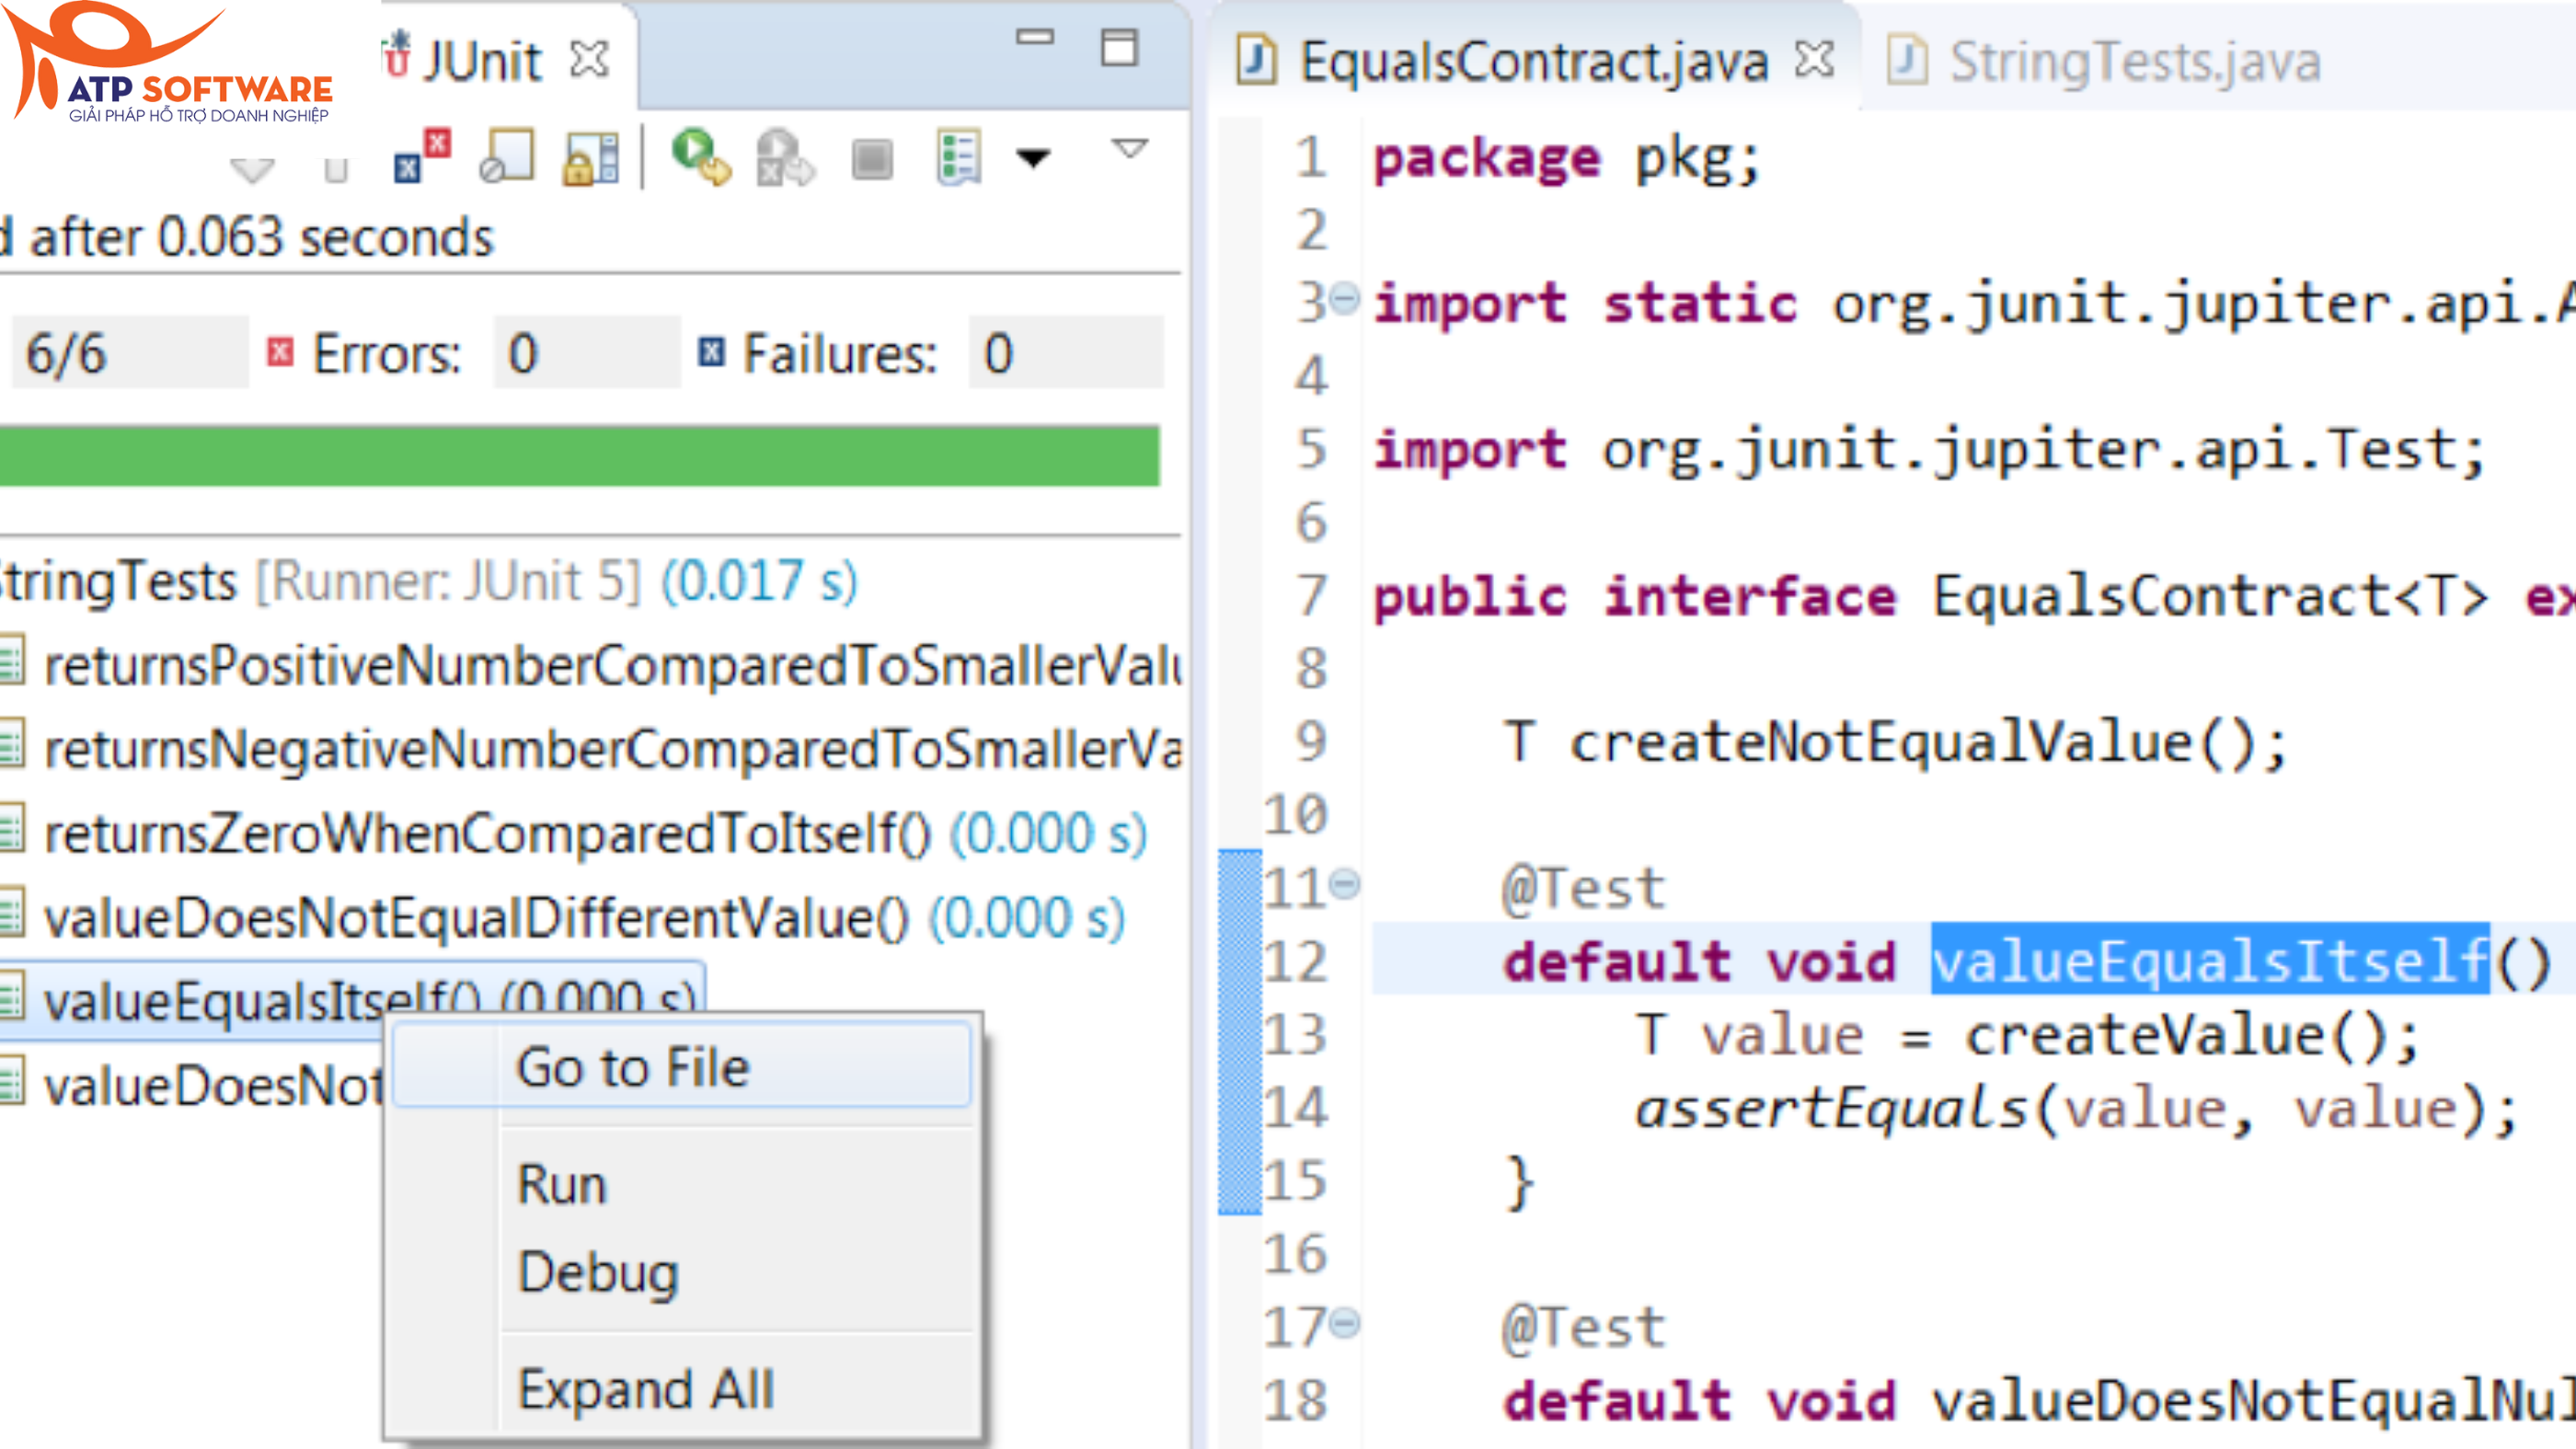
Task: Select Debug from the context menu
Action: [598, 1272]
